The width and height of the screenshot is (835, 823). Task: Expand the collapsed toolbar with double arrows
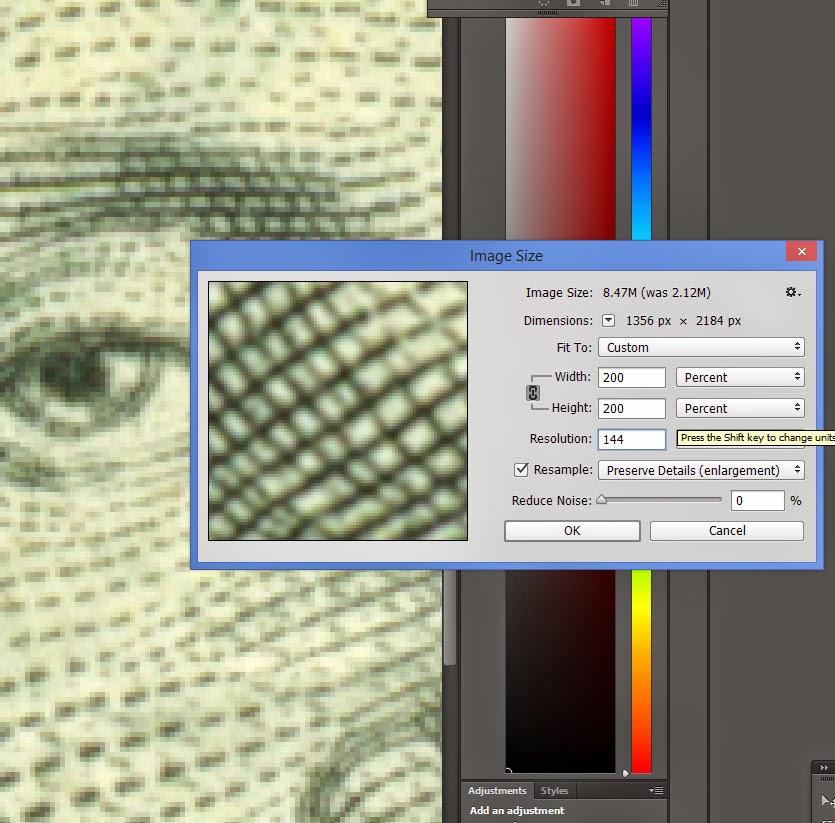pyautogui.click(x=824, y=767)
